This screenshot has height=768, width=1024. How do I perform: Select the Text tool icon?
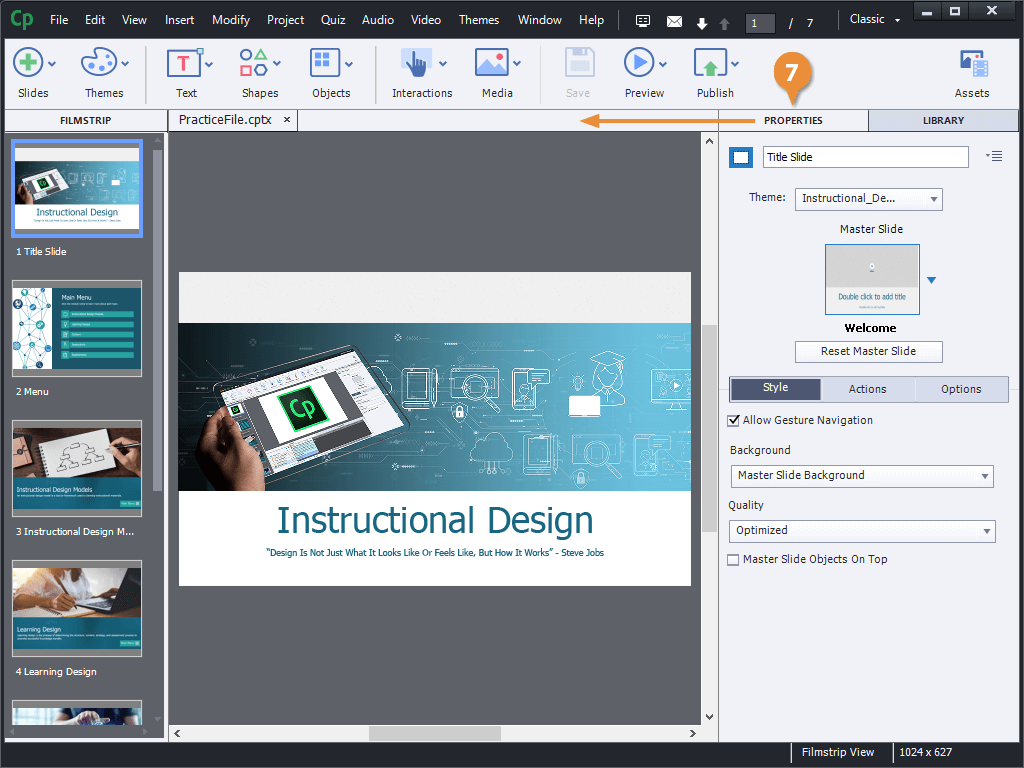[185, 63]
